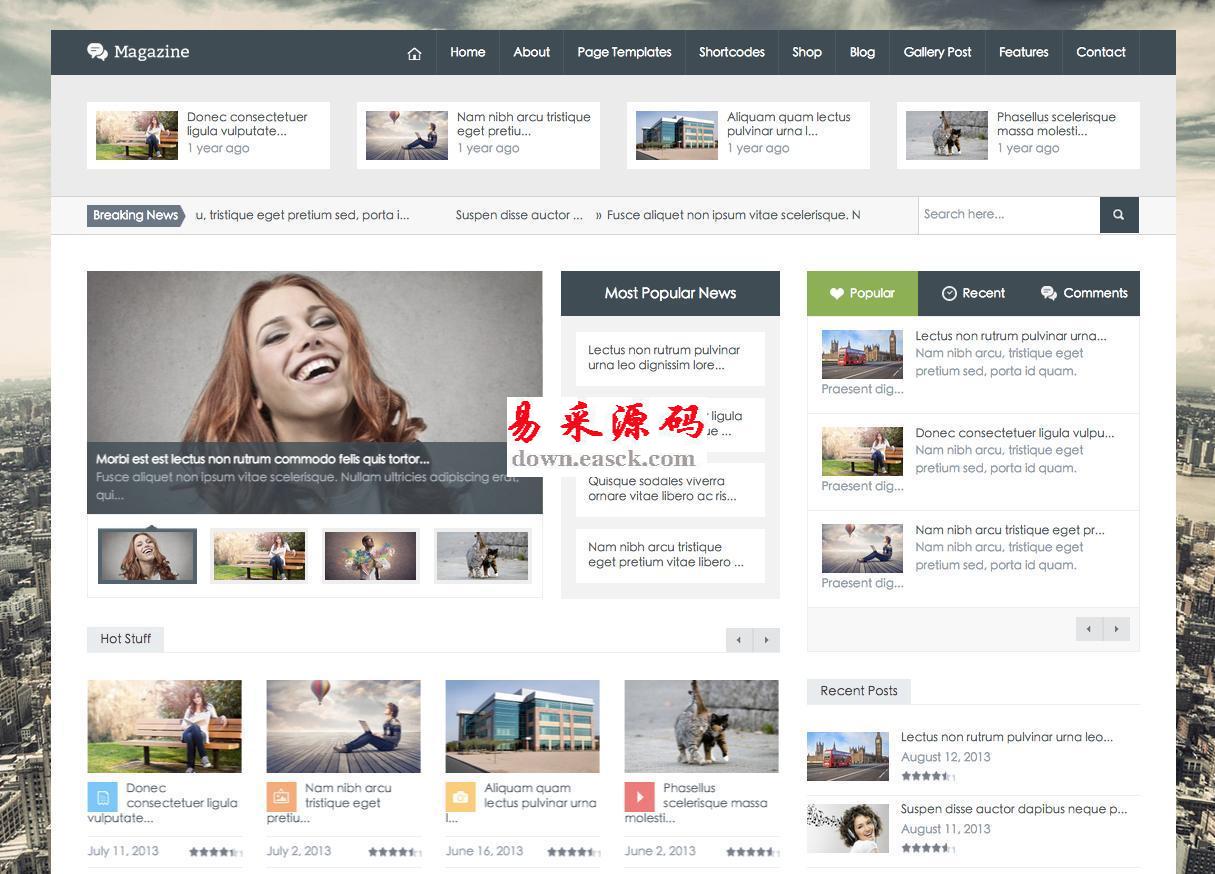This screenshot has width=1215, height=874.
Task: Click the yellow camera icon under building post
Action: [x=460, y=797]
